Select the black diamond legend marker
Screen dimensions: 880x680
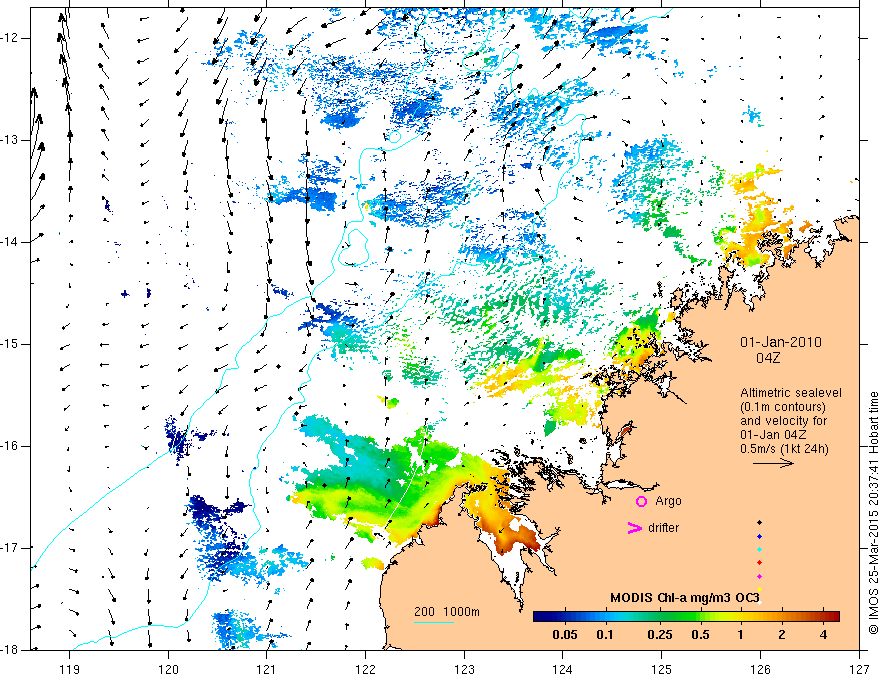coord(759,522)
